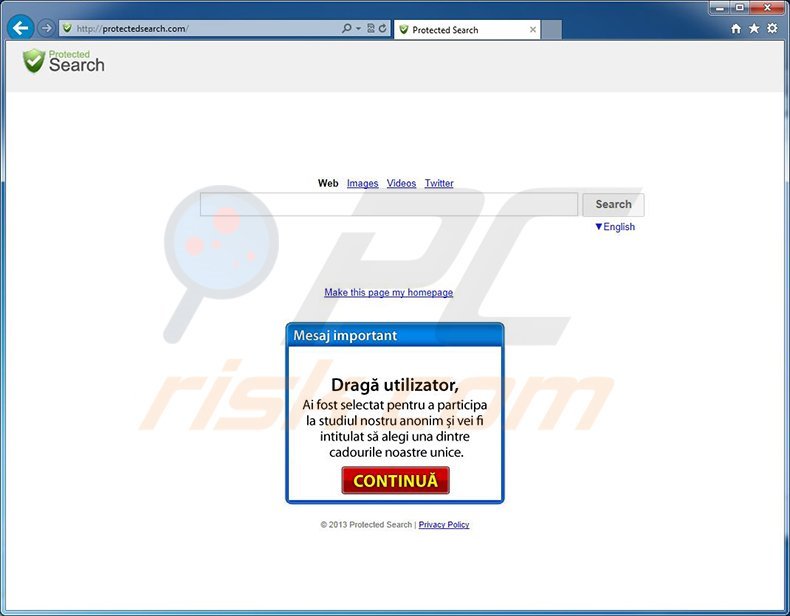Click the Dragă utilizator heading text

click(395, 385)
